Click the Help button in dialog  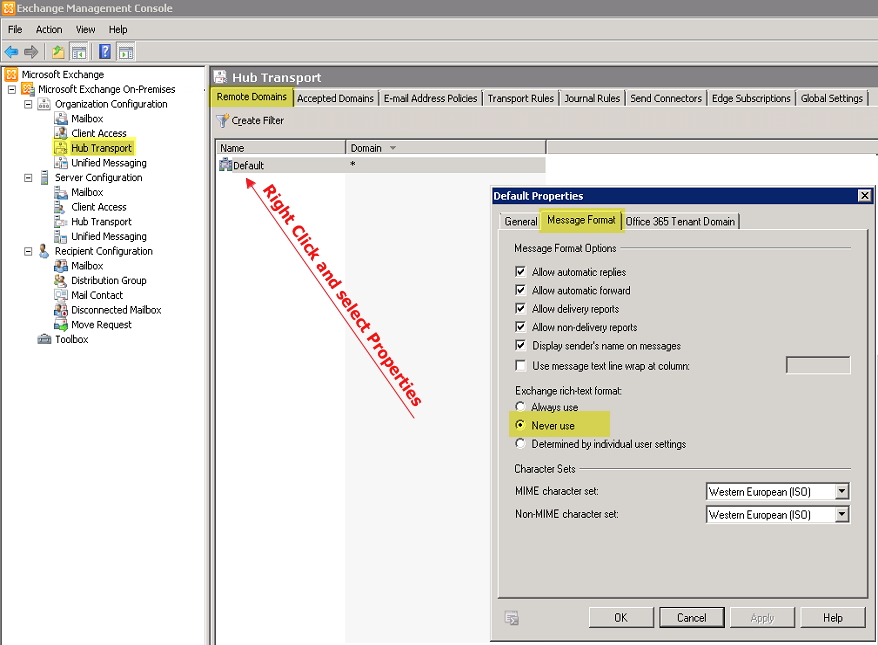coord(833,618)
